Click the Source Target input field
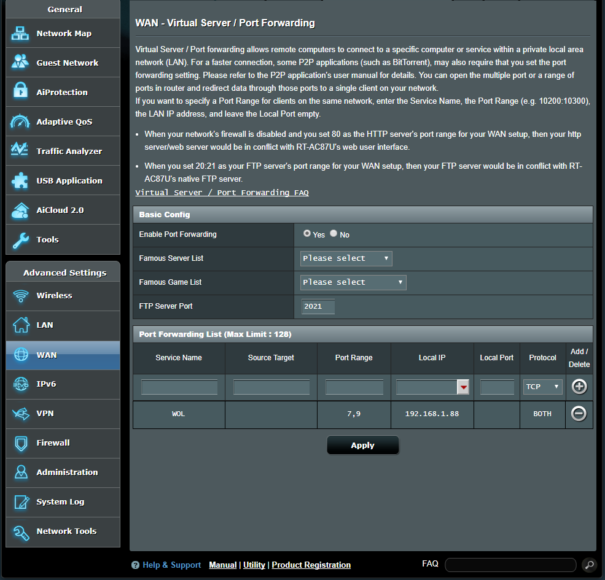 (271, 387)
